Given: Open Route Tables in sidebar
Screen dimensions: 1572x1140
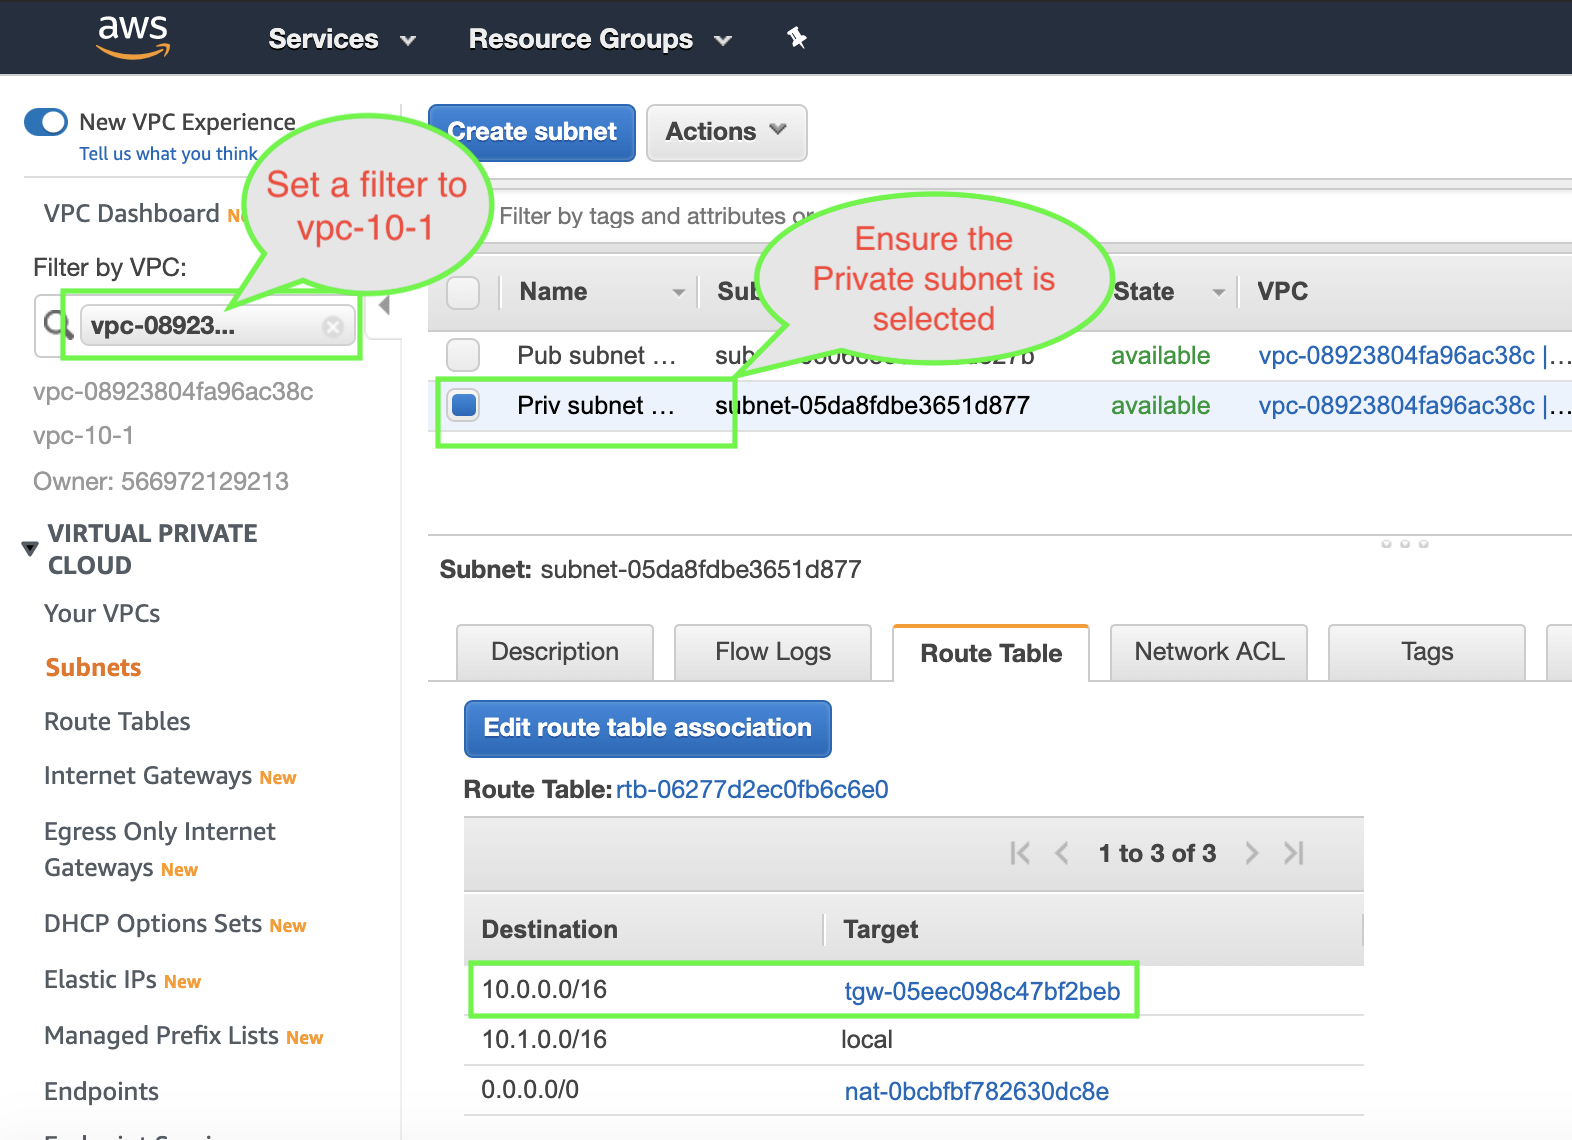Looking at the screenshot, I should (x=117, y=722).
